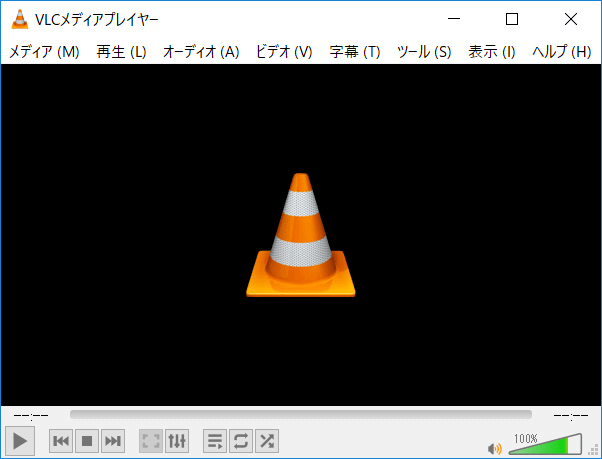Open the 再生 (L) menu
Screen dimensions: 602x459
coord(121,52)
